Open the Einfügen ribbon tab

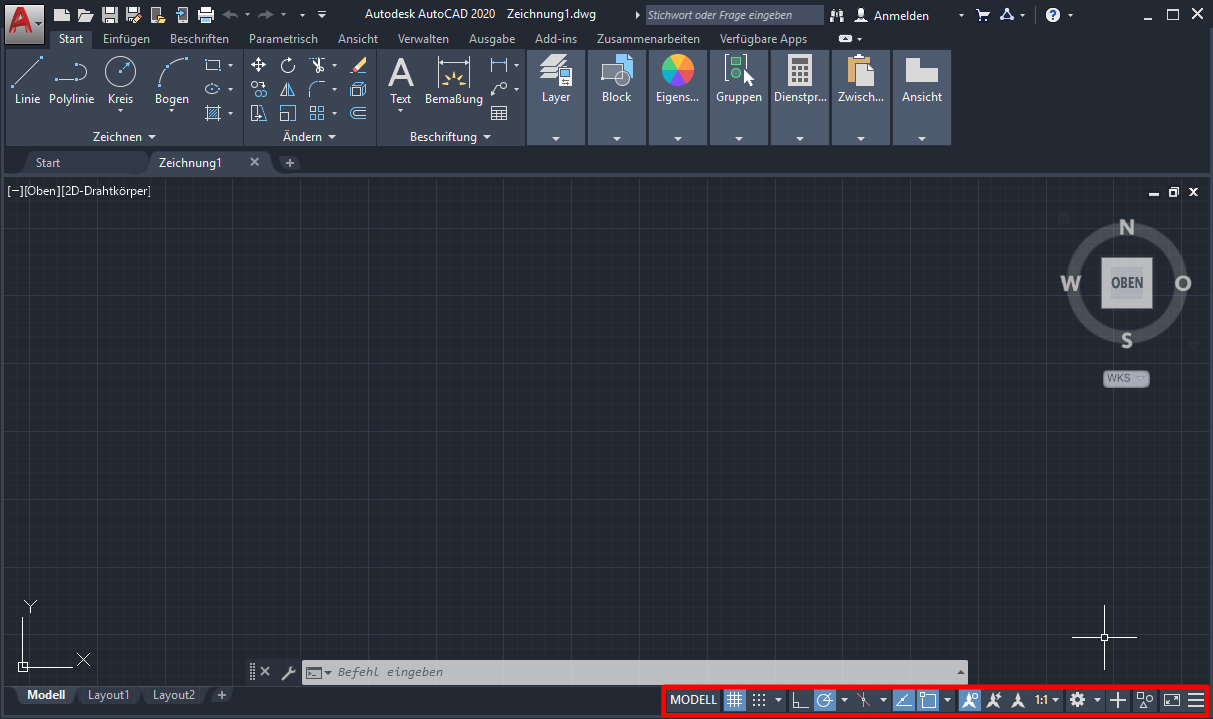tap(127, 39)
